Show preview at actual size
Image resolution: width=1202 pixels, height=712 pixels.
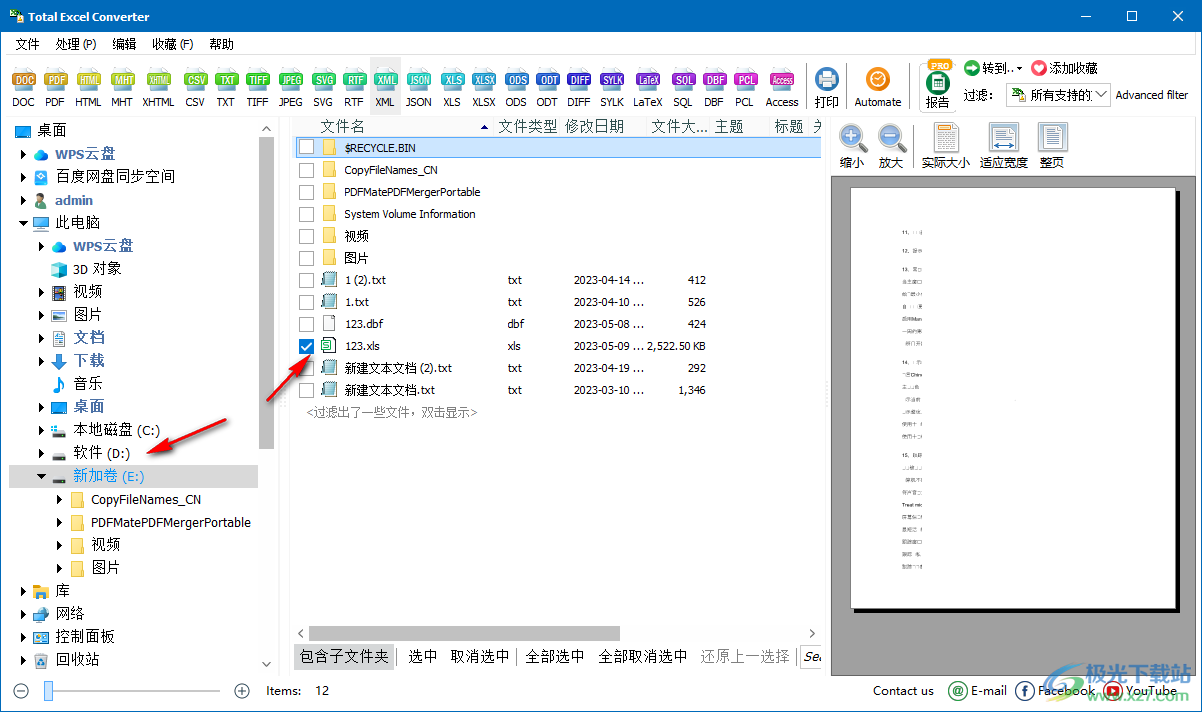[945, 146]
